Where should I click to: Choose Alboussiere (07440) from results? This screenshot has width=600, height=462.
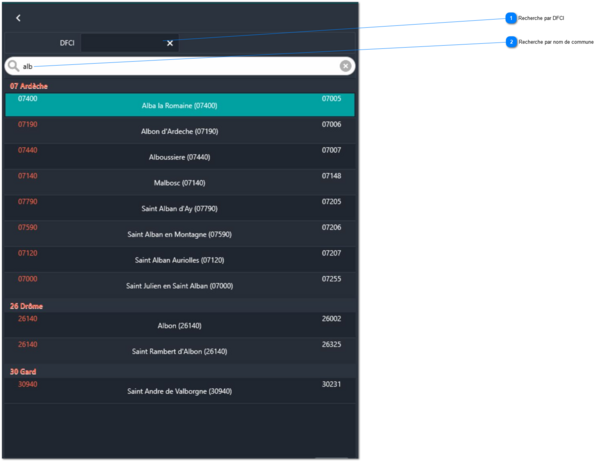point(180,157)
